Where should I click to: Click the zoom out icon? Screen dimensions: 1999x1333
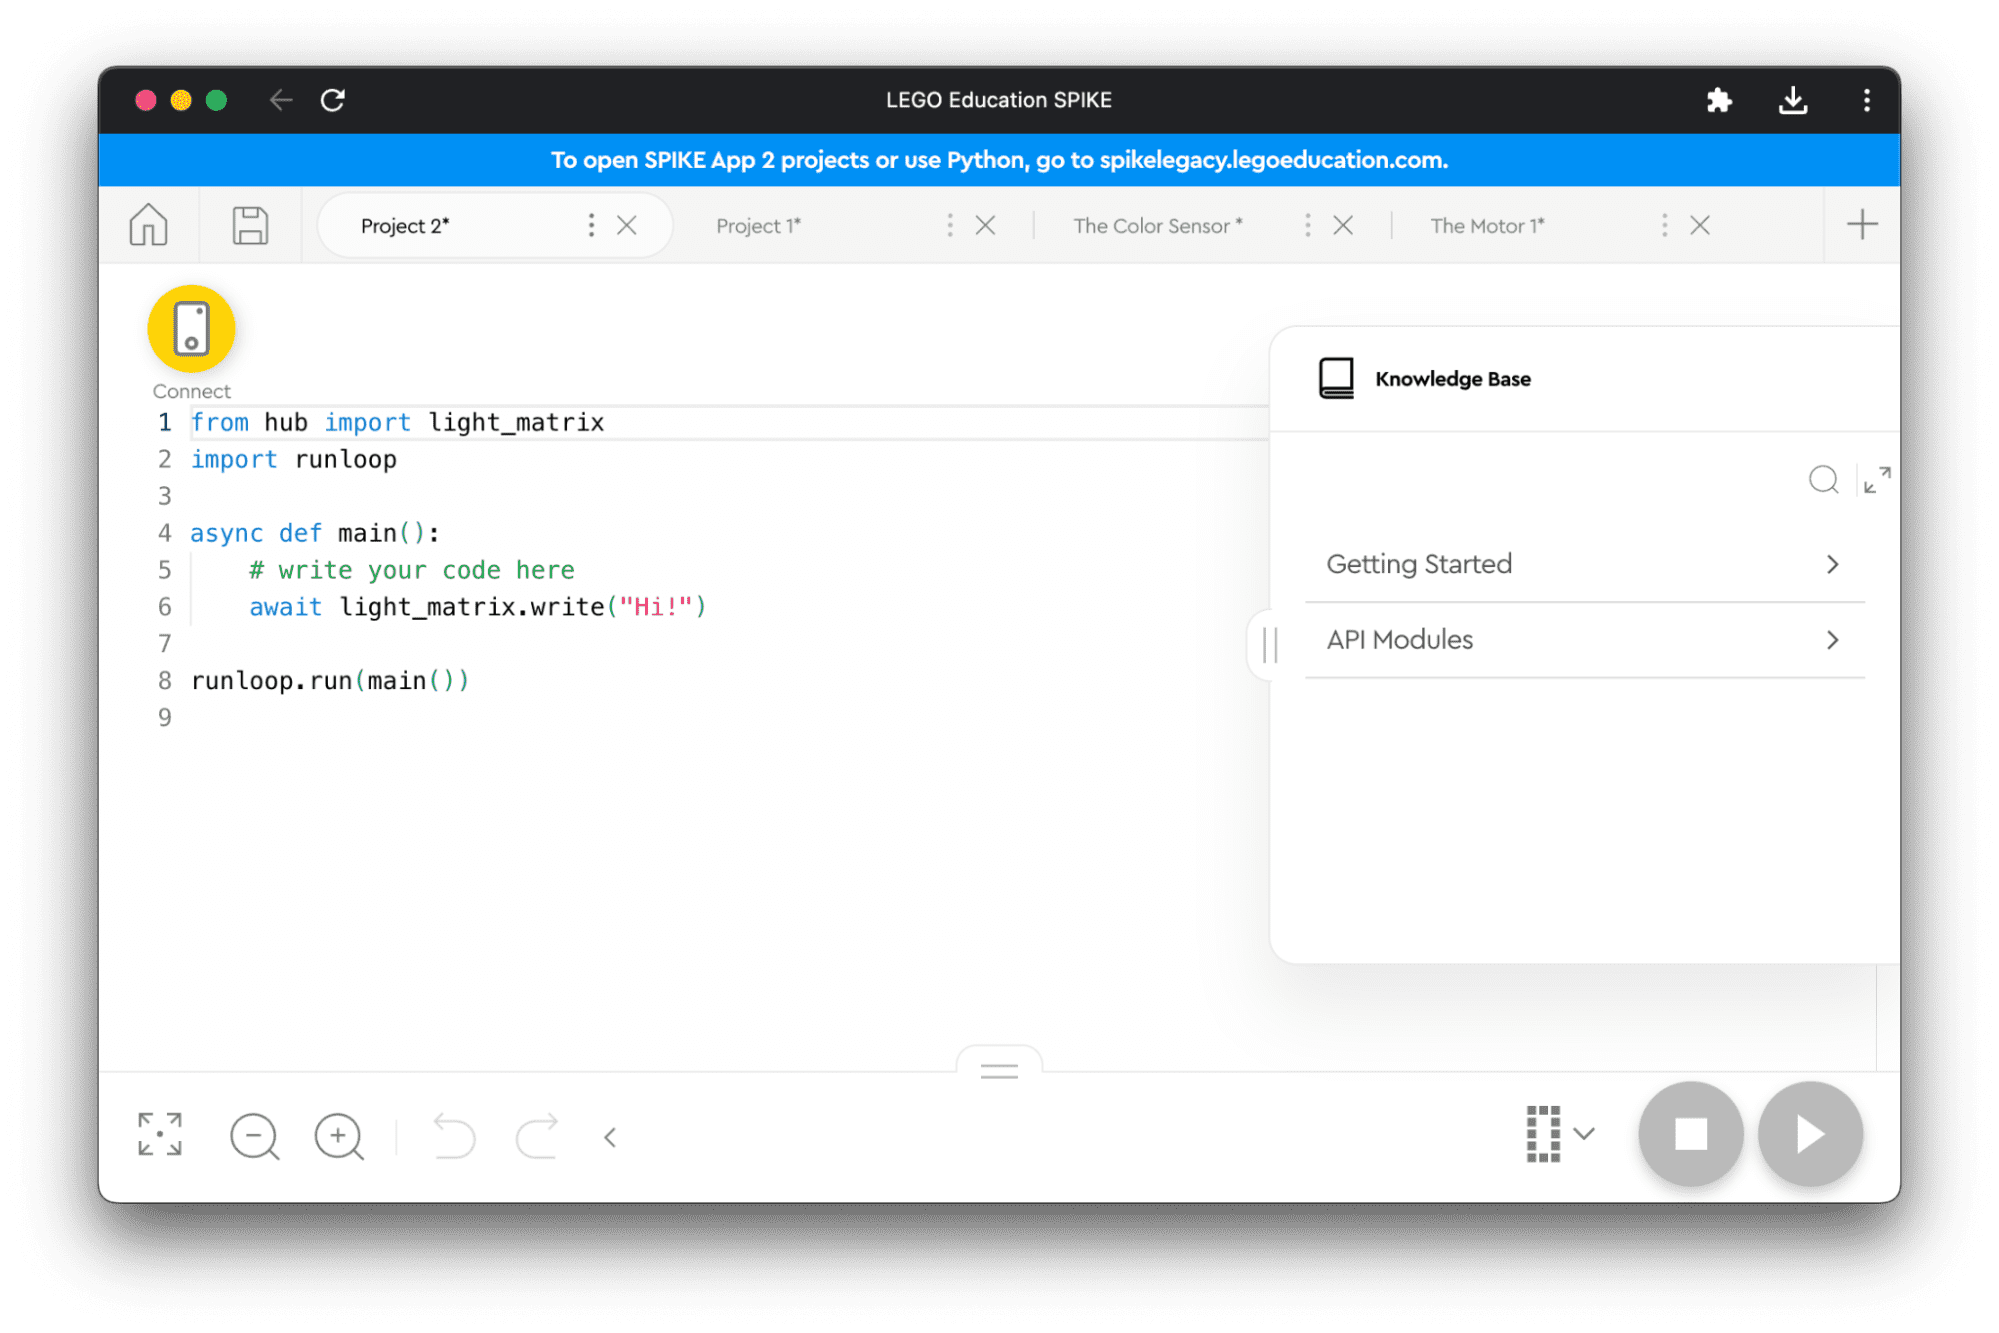[x=257, y=1135]
